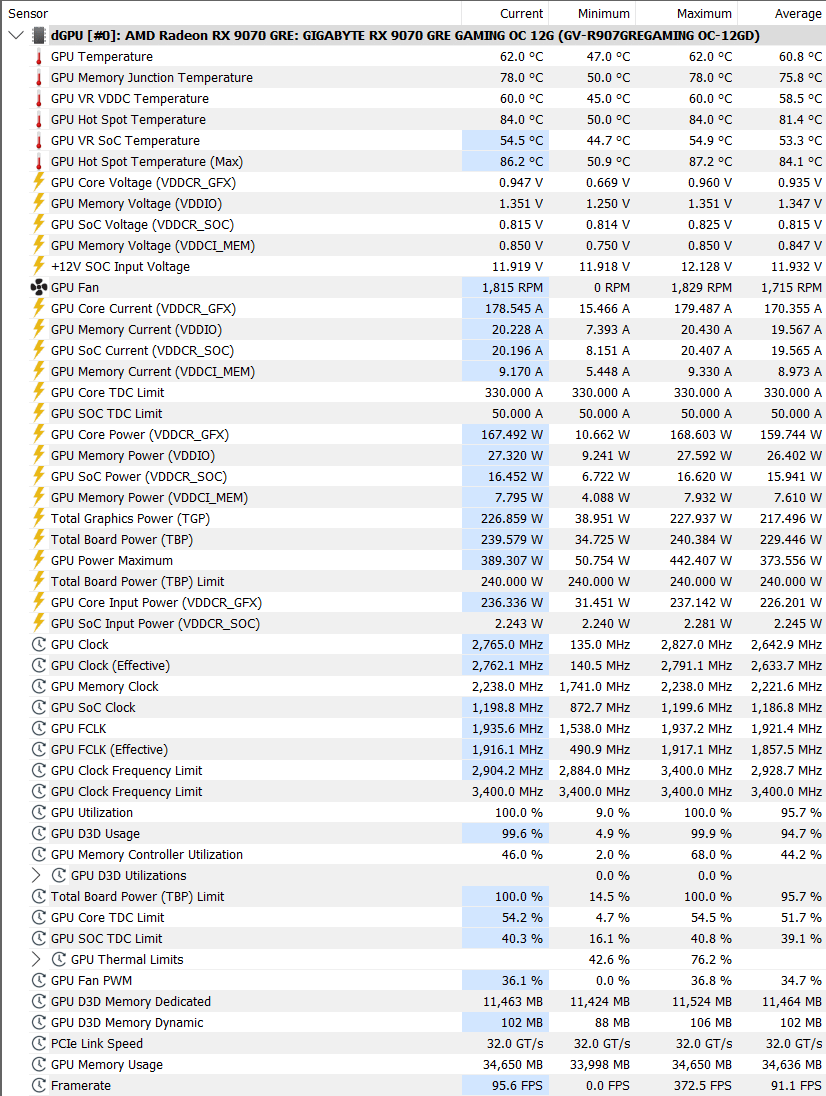The height and width of the screenshot is (1096, 826).
Task: Select the GPU SoC Power (VDDCR_SOC) row label
Action: click(x=138, y=477)
